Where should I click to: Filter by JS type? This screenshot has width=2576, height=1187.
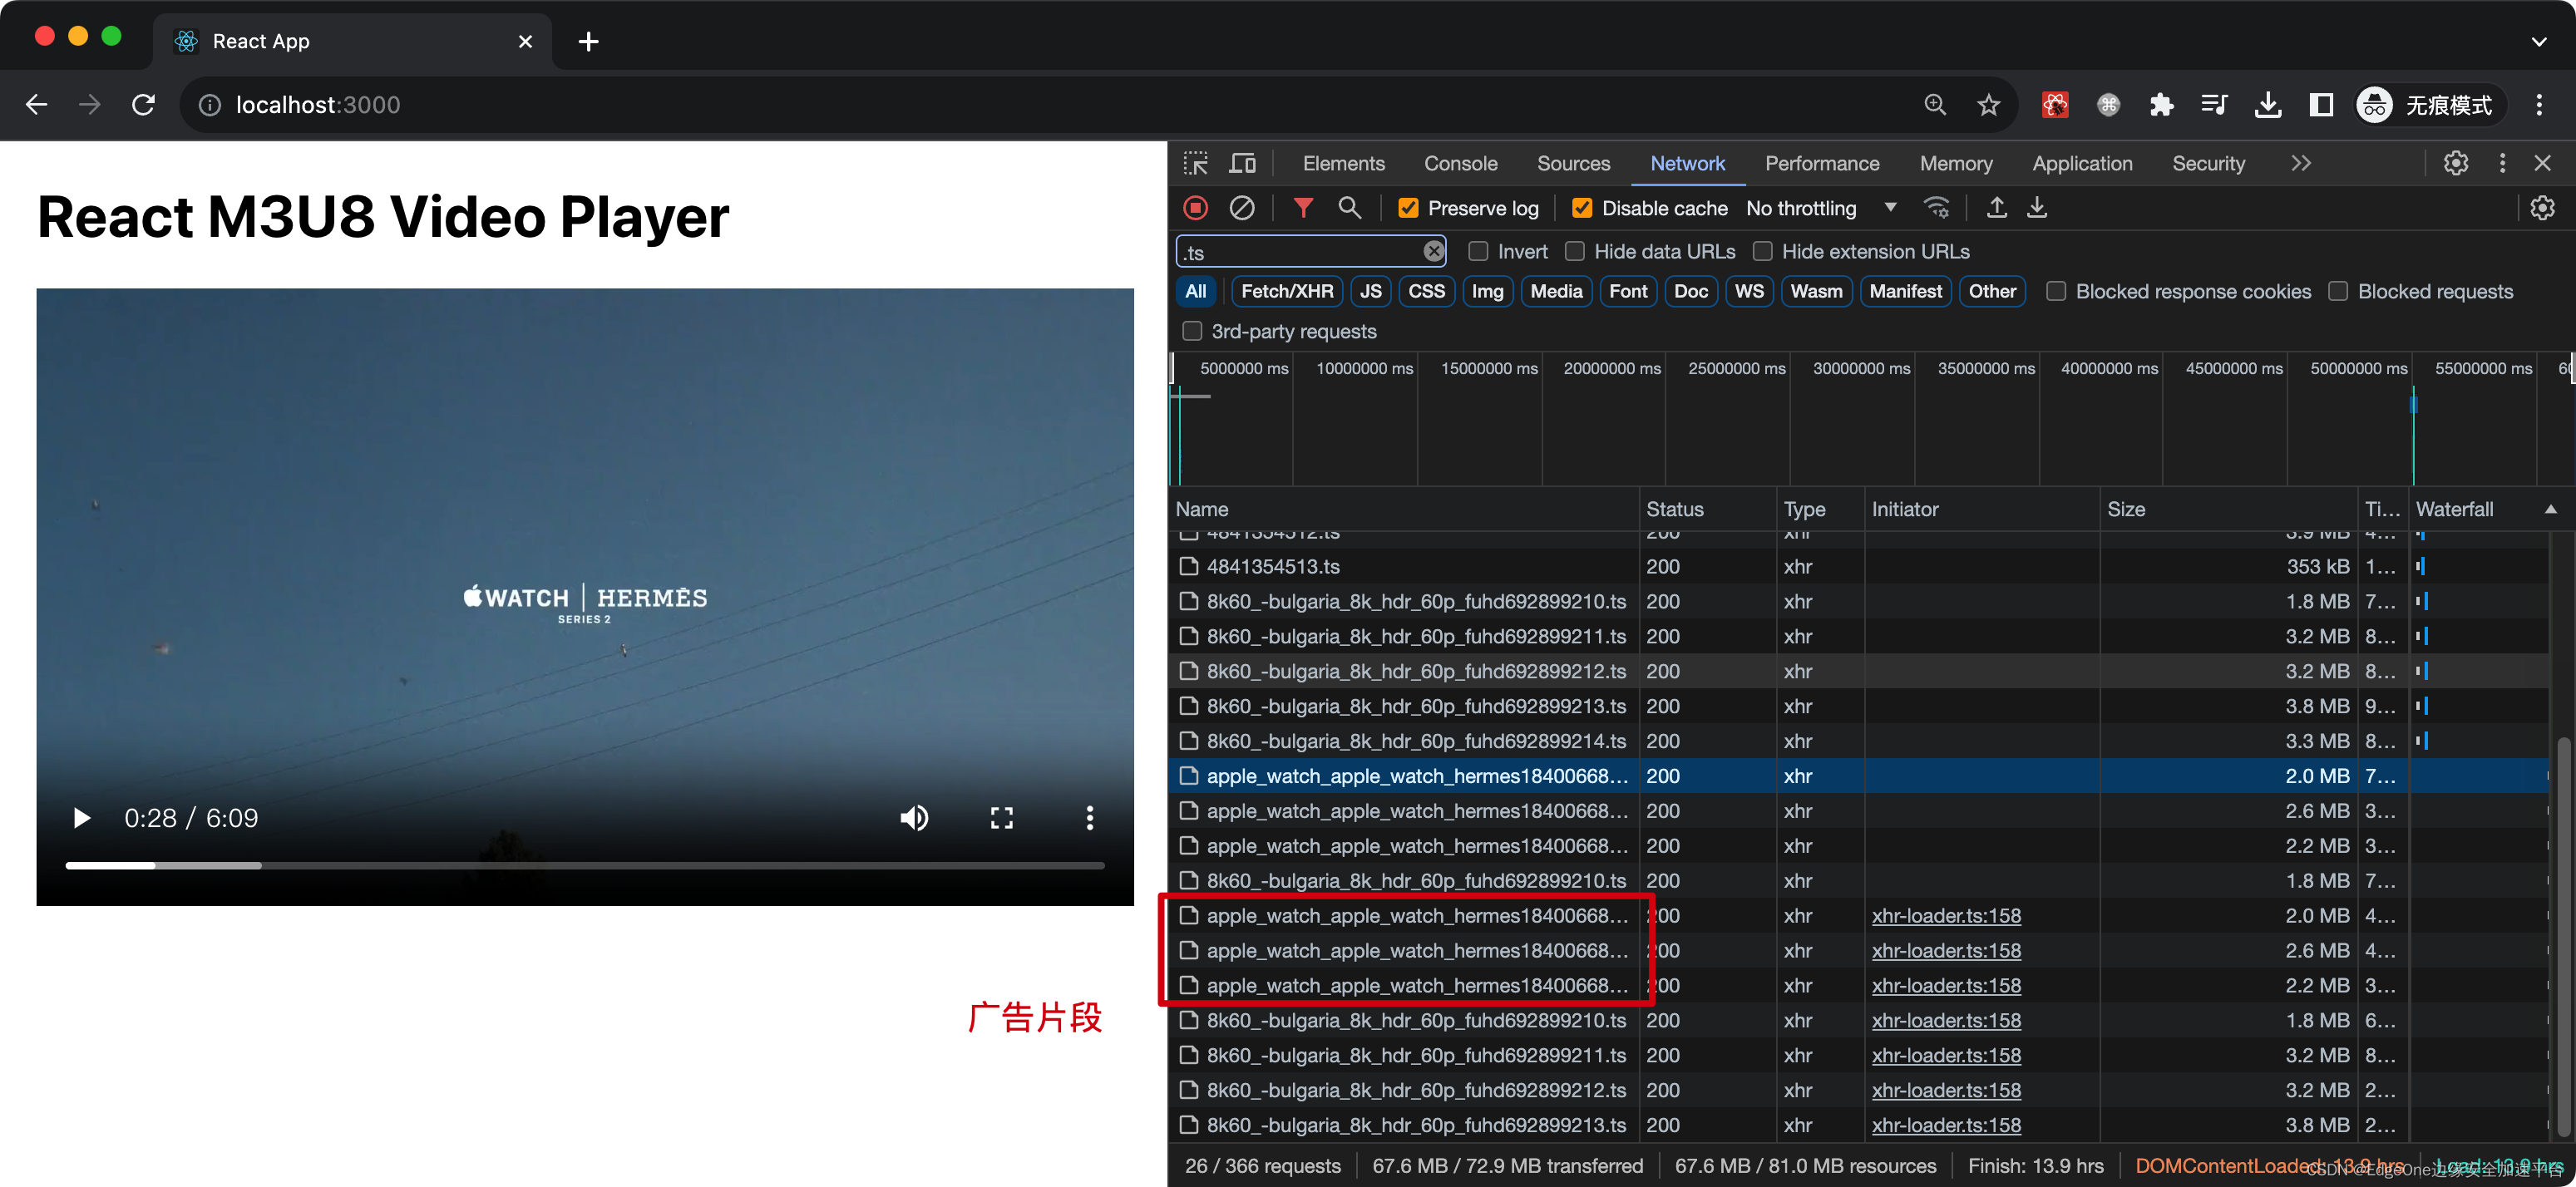point(1370,291)
